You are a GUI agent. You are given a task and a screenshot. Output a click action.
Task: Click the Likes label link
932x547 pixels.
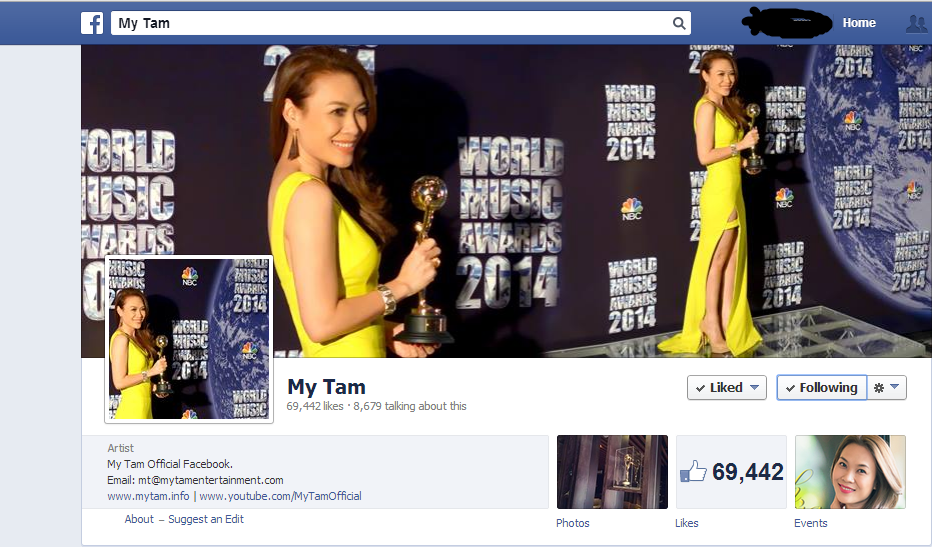point(687,523)
